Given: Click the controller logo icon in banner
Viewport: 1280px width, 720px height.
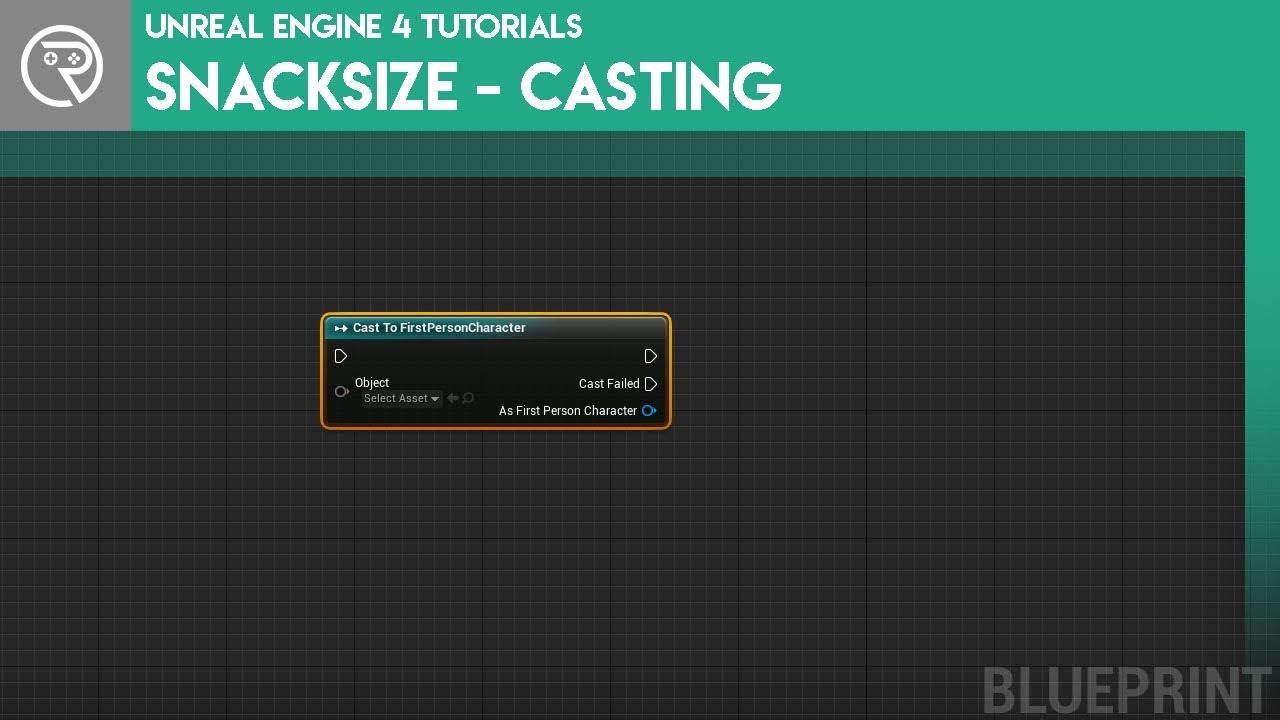Looking at the screenshot, I should [62, 65].
